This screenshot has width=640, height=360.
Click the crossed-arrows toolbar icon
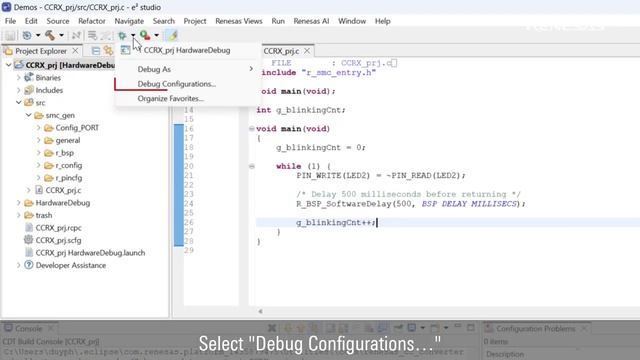point(76,36)
